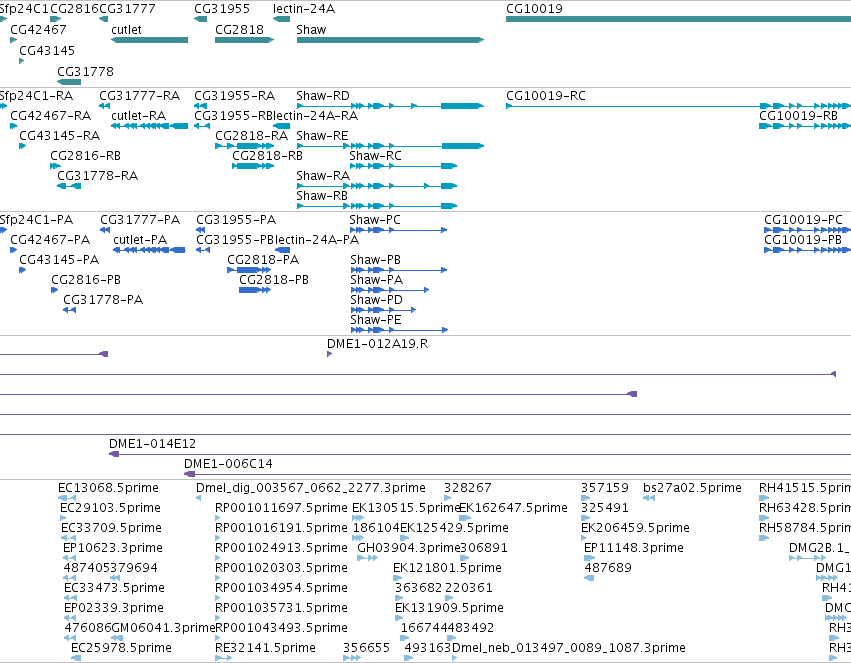Select the Shaw-RA transcript label
The width and height of the screenshot is (851, 663).
pos(323,176)
